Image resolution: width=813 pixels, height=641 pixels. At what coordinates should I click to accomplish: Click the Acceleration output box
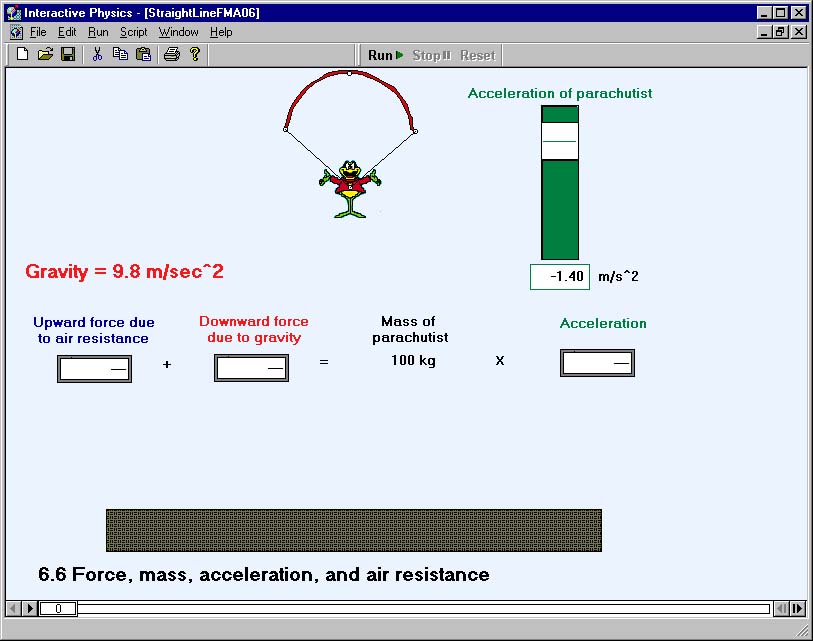(x=597, y=363)
